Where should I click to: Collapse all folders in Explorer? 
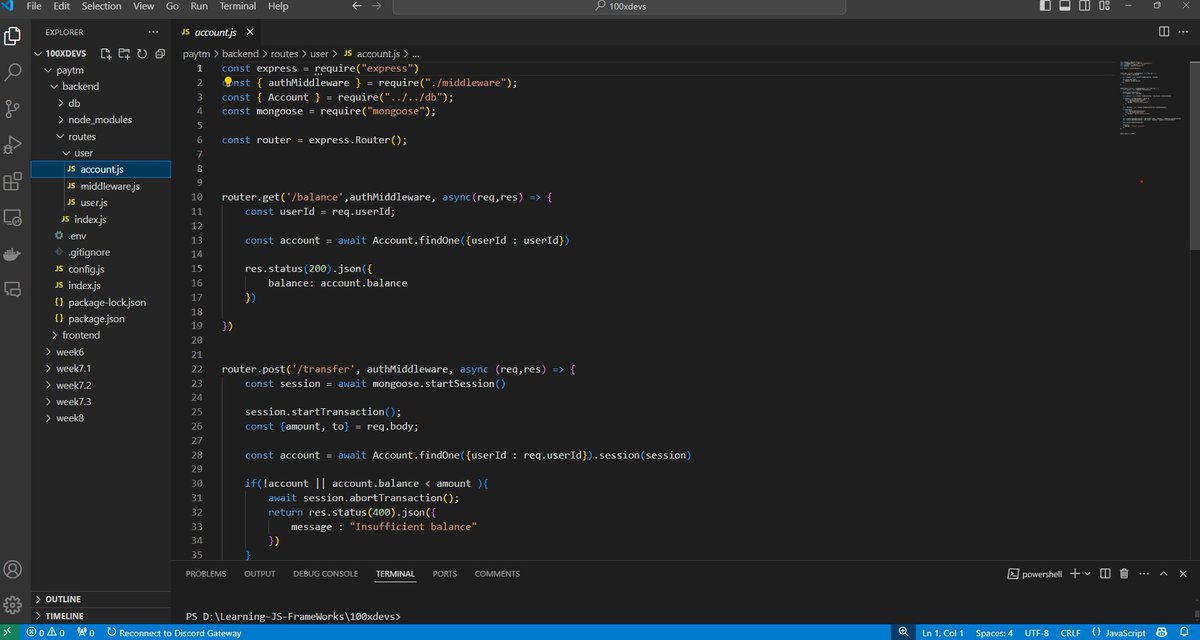158,53
